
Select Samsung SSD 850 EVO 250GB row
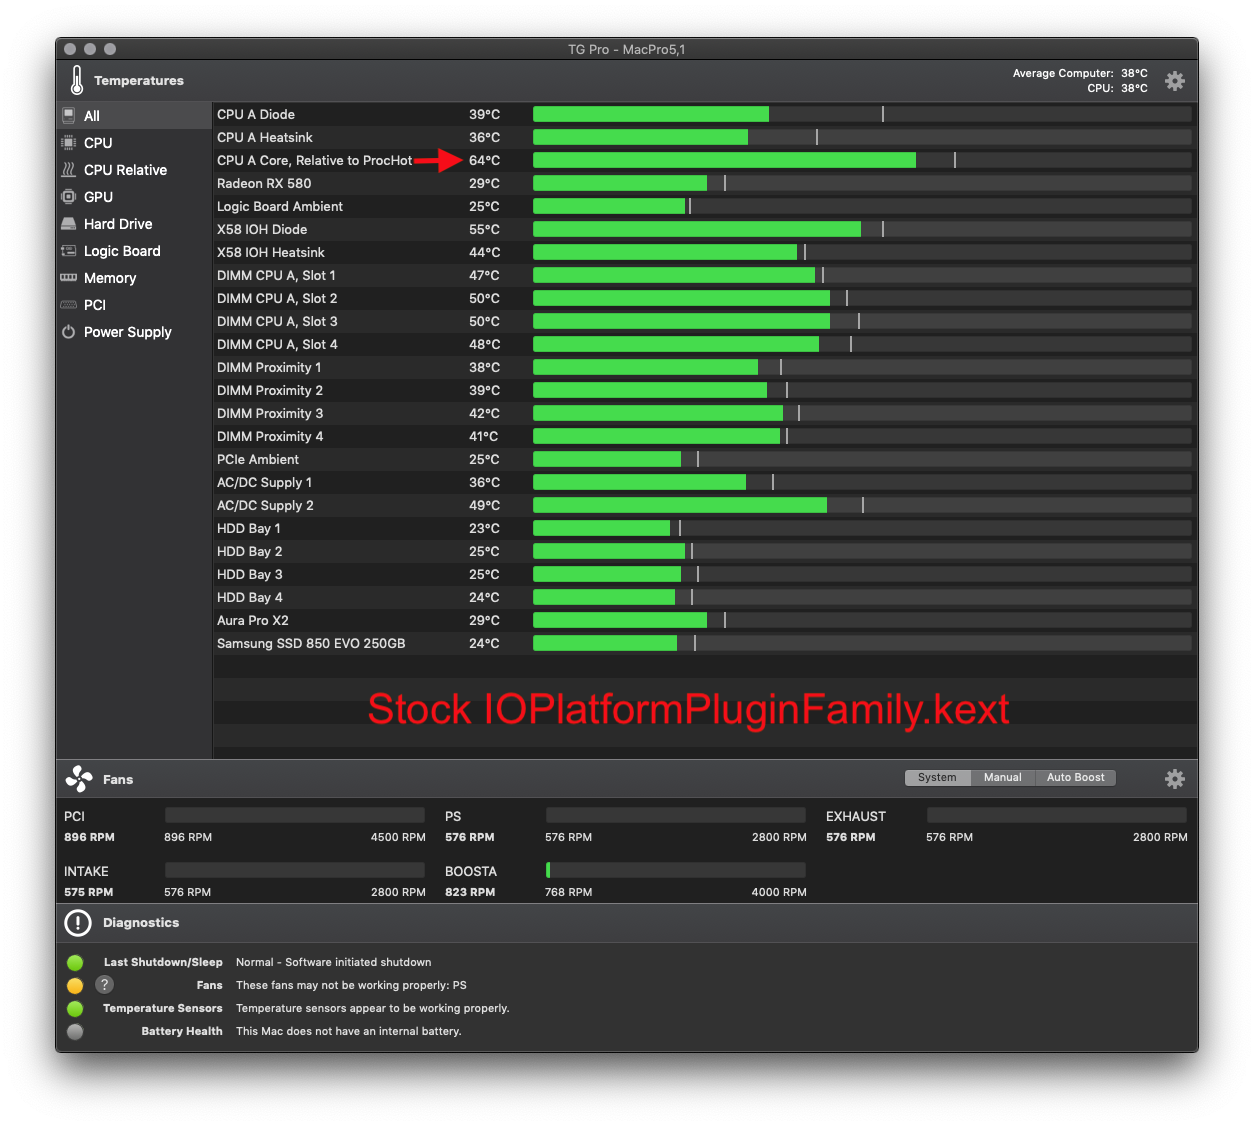(704, 643)
